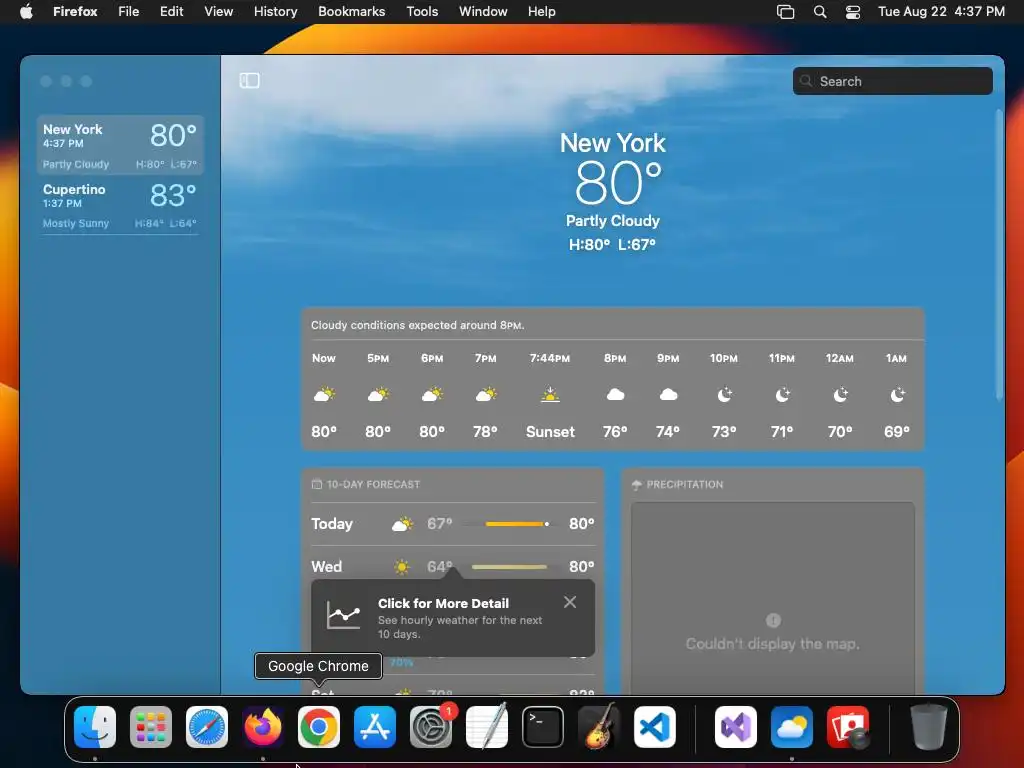Image resolution: width=1024 pixels, height=768 pixels.
Task: Click the 10-DAY FORECAST header
Action: (366, 485)
